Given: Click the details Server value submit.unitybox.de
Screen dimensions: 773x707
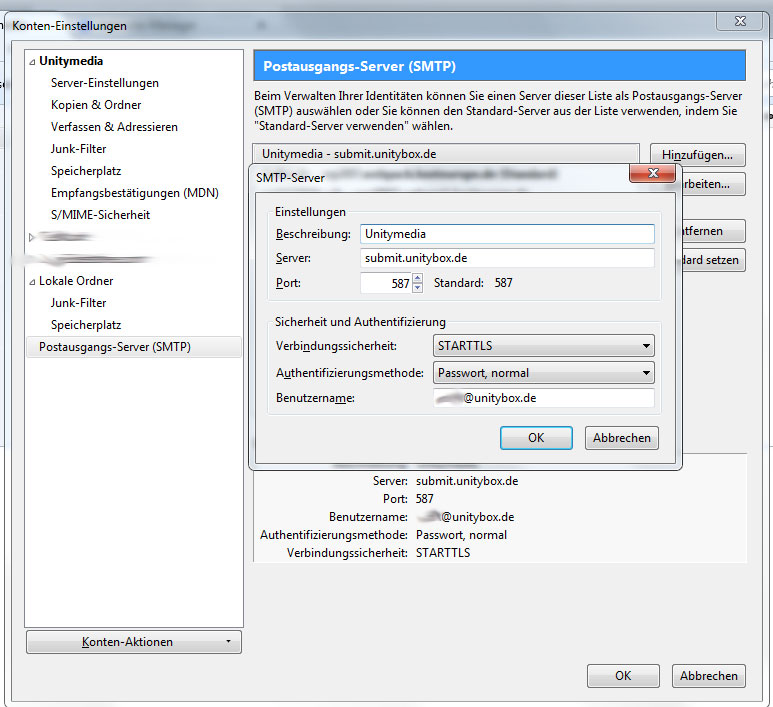Looking at the screenshot, I should pos(467,481).
